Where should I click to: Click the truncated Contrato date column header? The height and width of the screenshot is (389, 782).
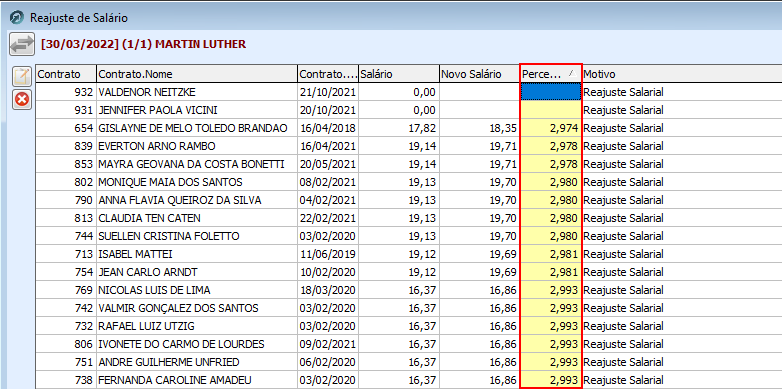[x=328, y=74]
